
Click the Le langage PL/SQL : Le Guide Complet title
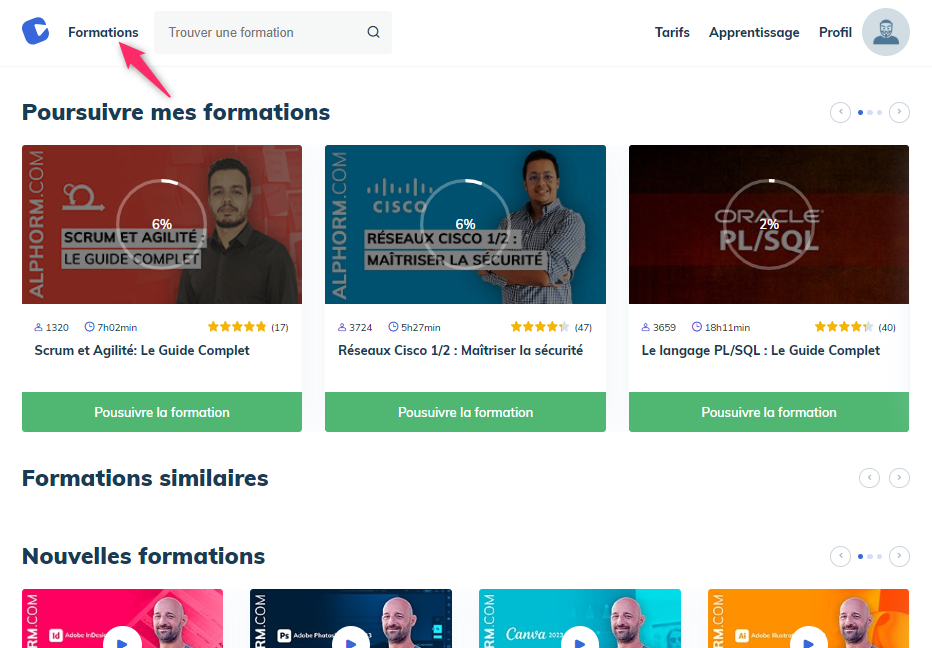pyautogui.click(x=761, y=351)
